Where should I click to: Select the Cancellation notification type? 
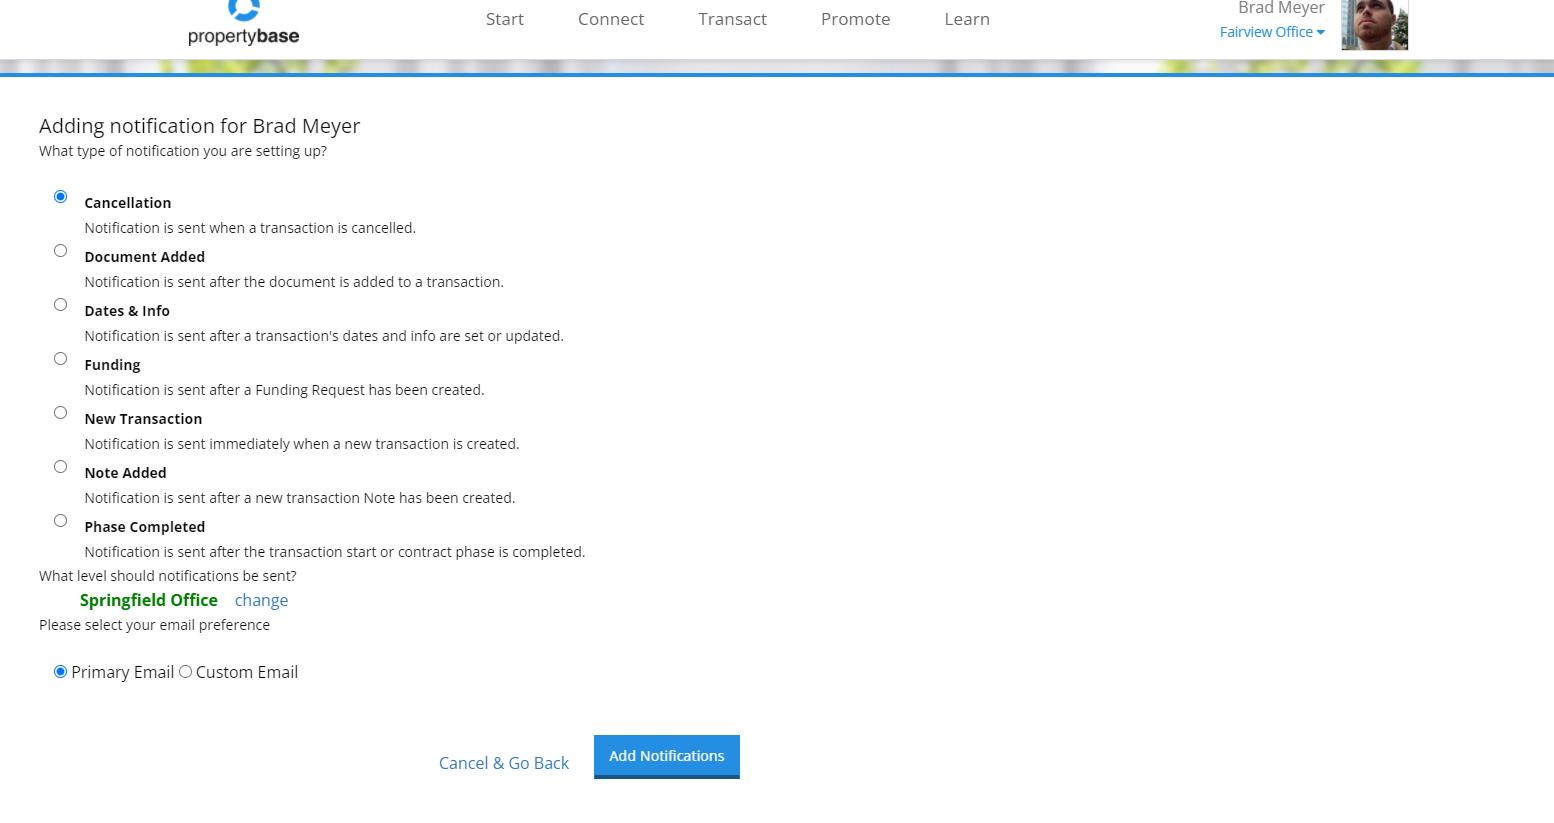pos(60,196)
